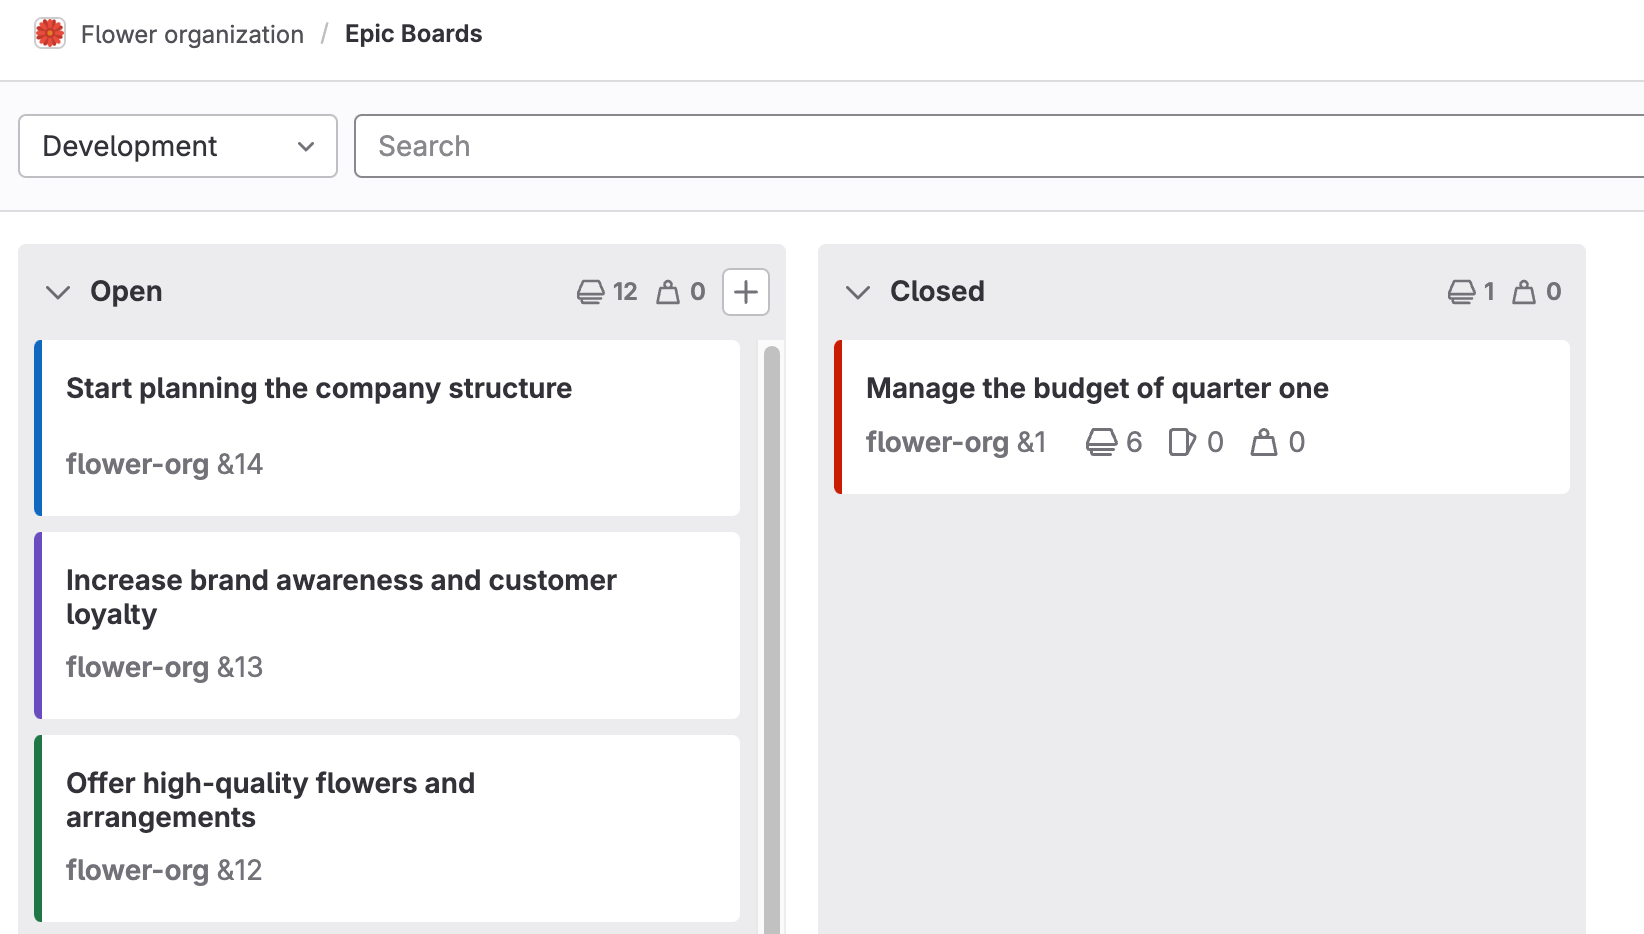Collapse the Closed list with chevron

point(858,292)
